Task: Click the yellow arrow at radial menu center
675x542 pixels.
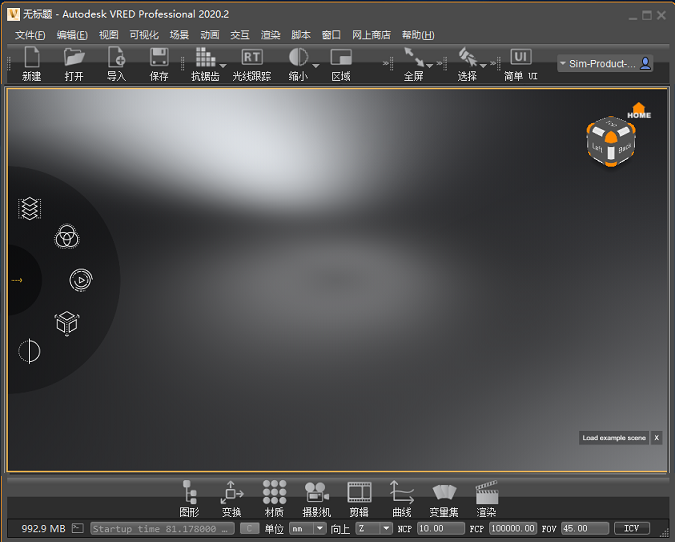Action: click(x=17, y=280)
